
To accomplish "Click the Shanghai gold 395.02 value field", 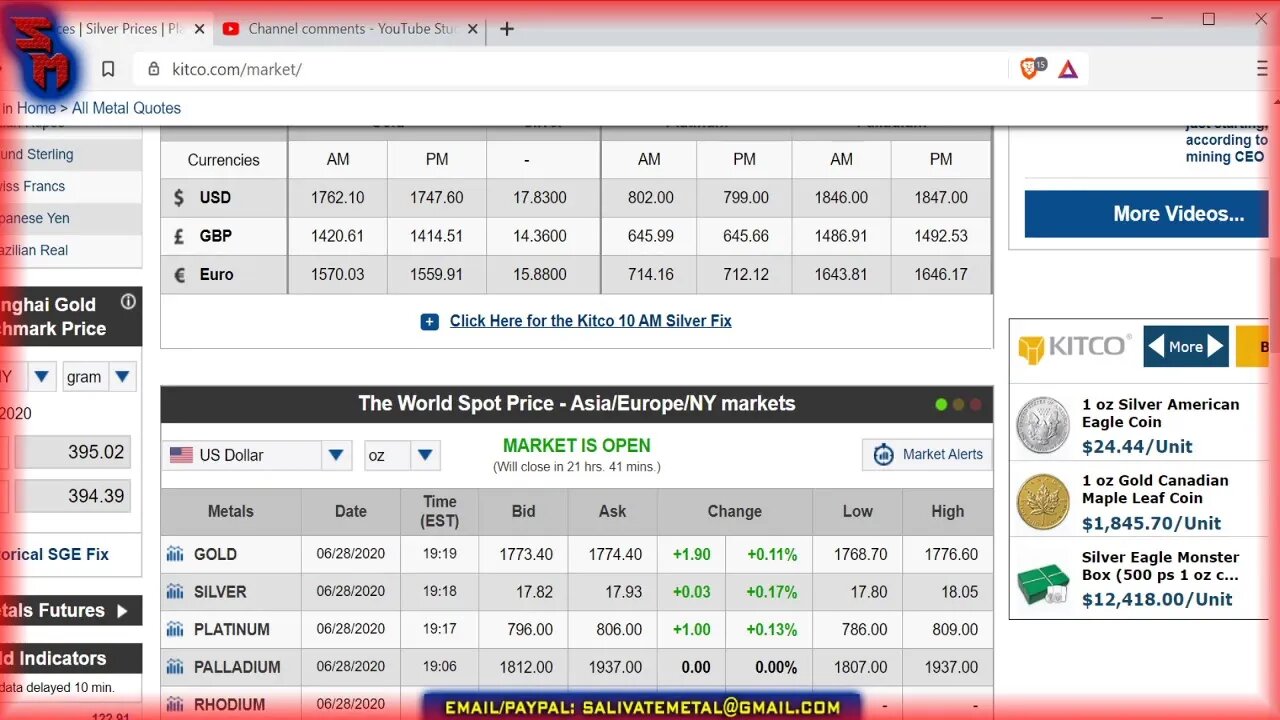I will point(72,452).
